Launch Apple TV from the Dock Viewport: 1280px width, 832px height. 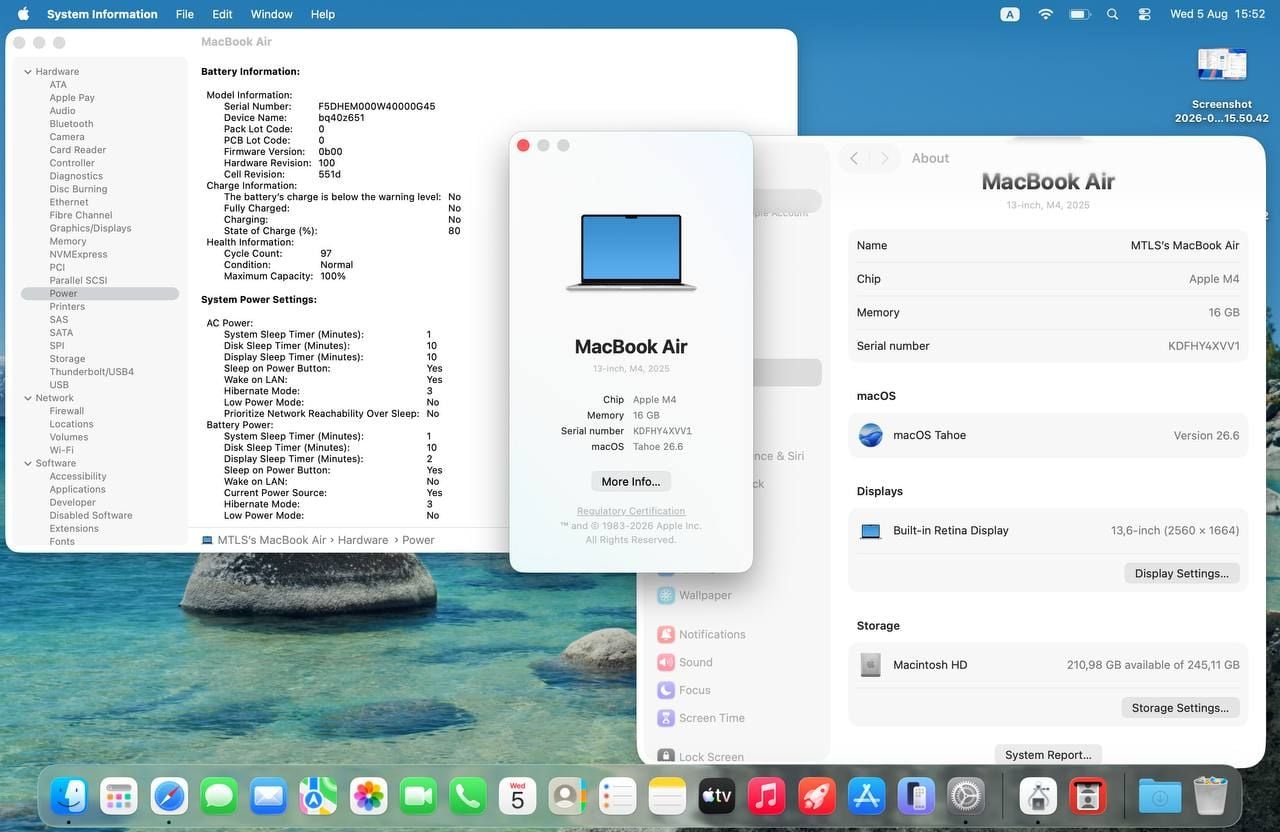[x=717, y=796]
